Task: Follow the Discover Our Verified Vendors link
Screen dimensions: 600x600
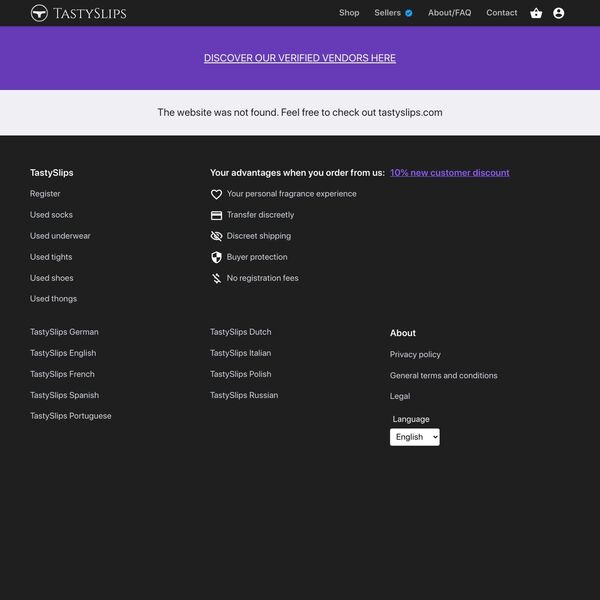Action: pos(300,58)
